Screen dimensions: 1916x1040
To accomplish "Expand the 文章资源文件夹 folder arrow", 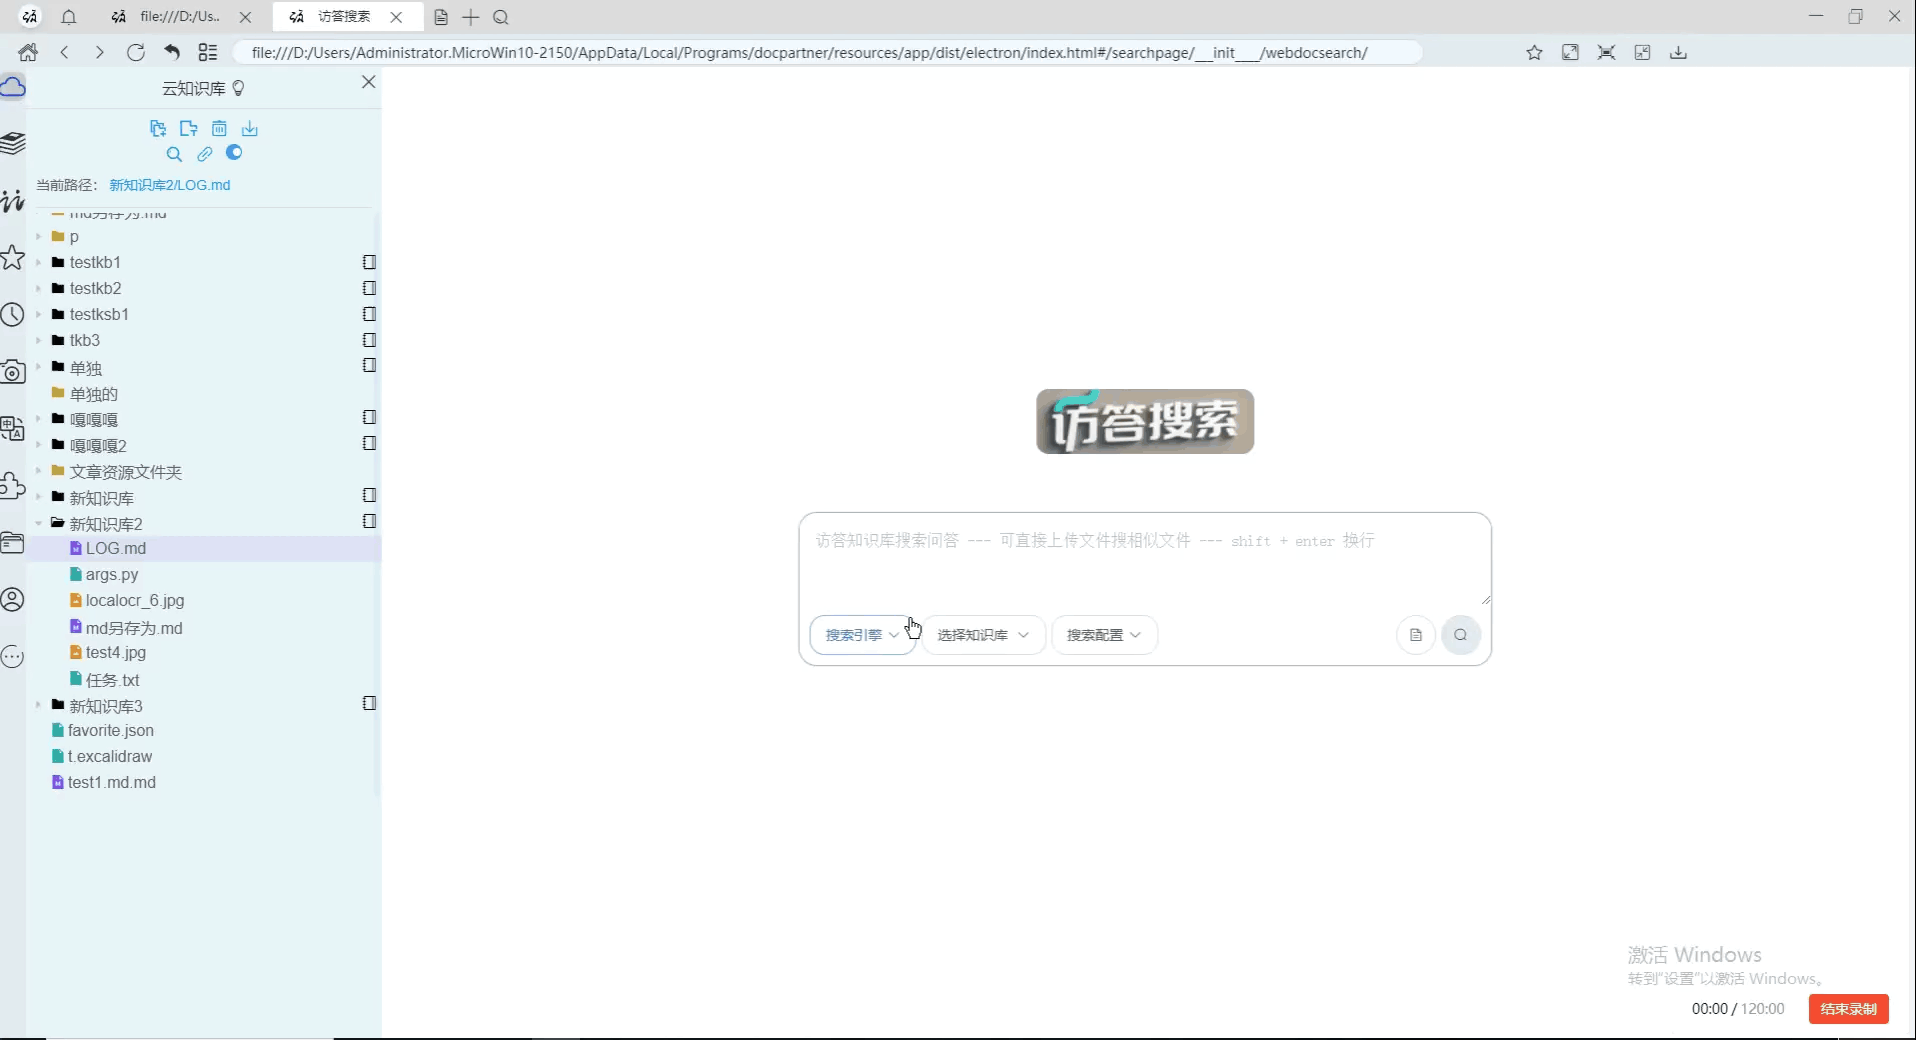I will (39, 471).
